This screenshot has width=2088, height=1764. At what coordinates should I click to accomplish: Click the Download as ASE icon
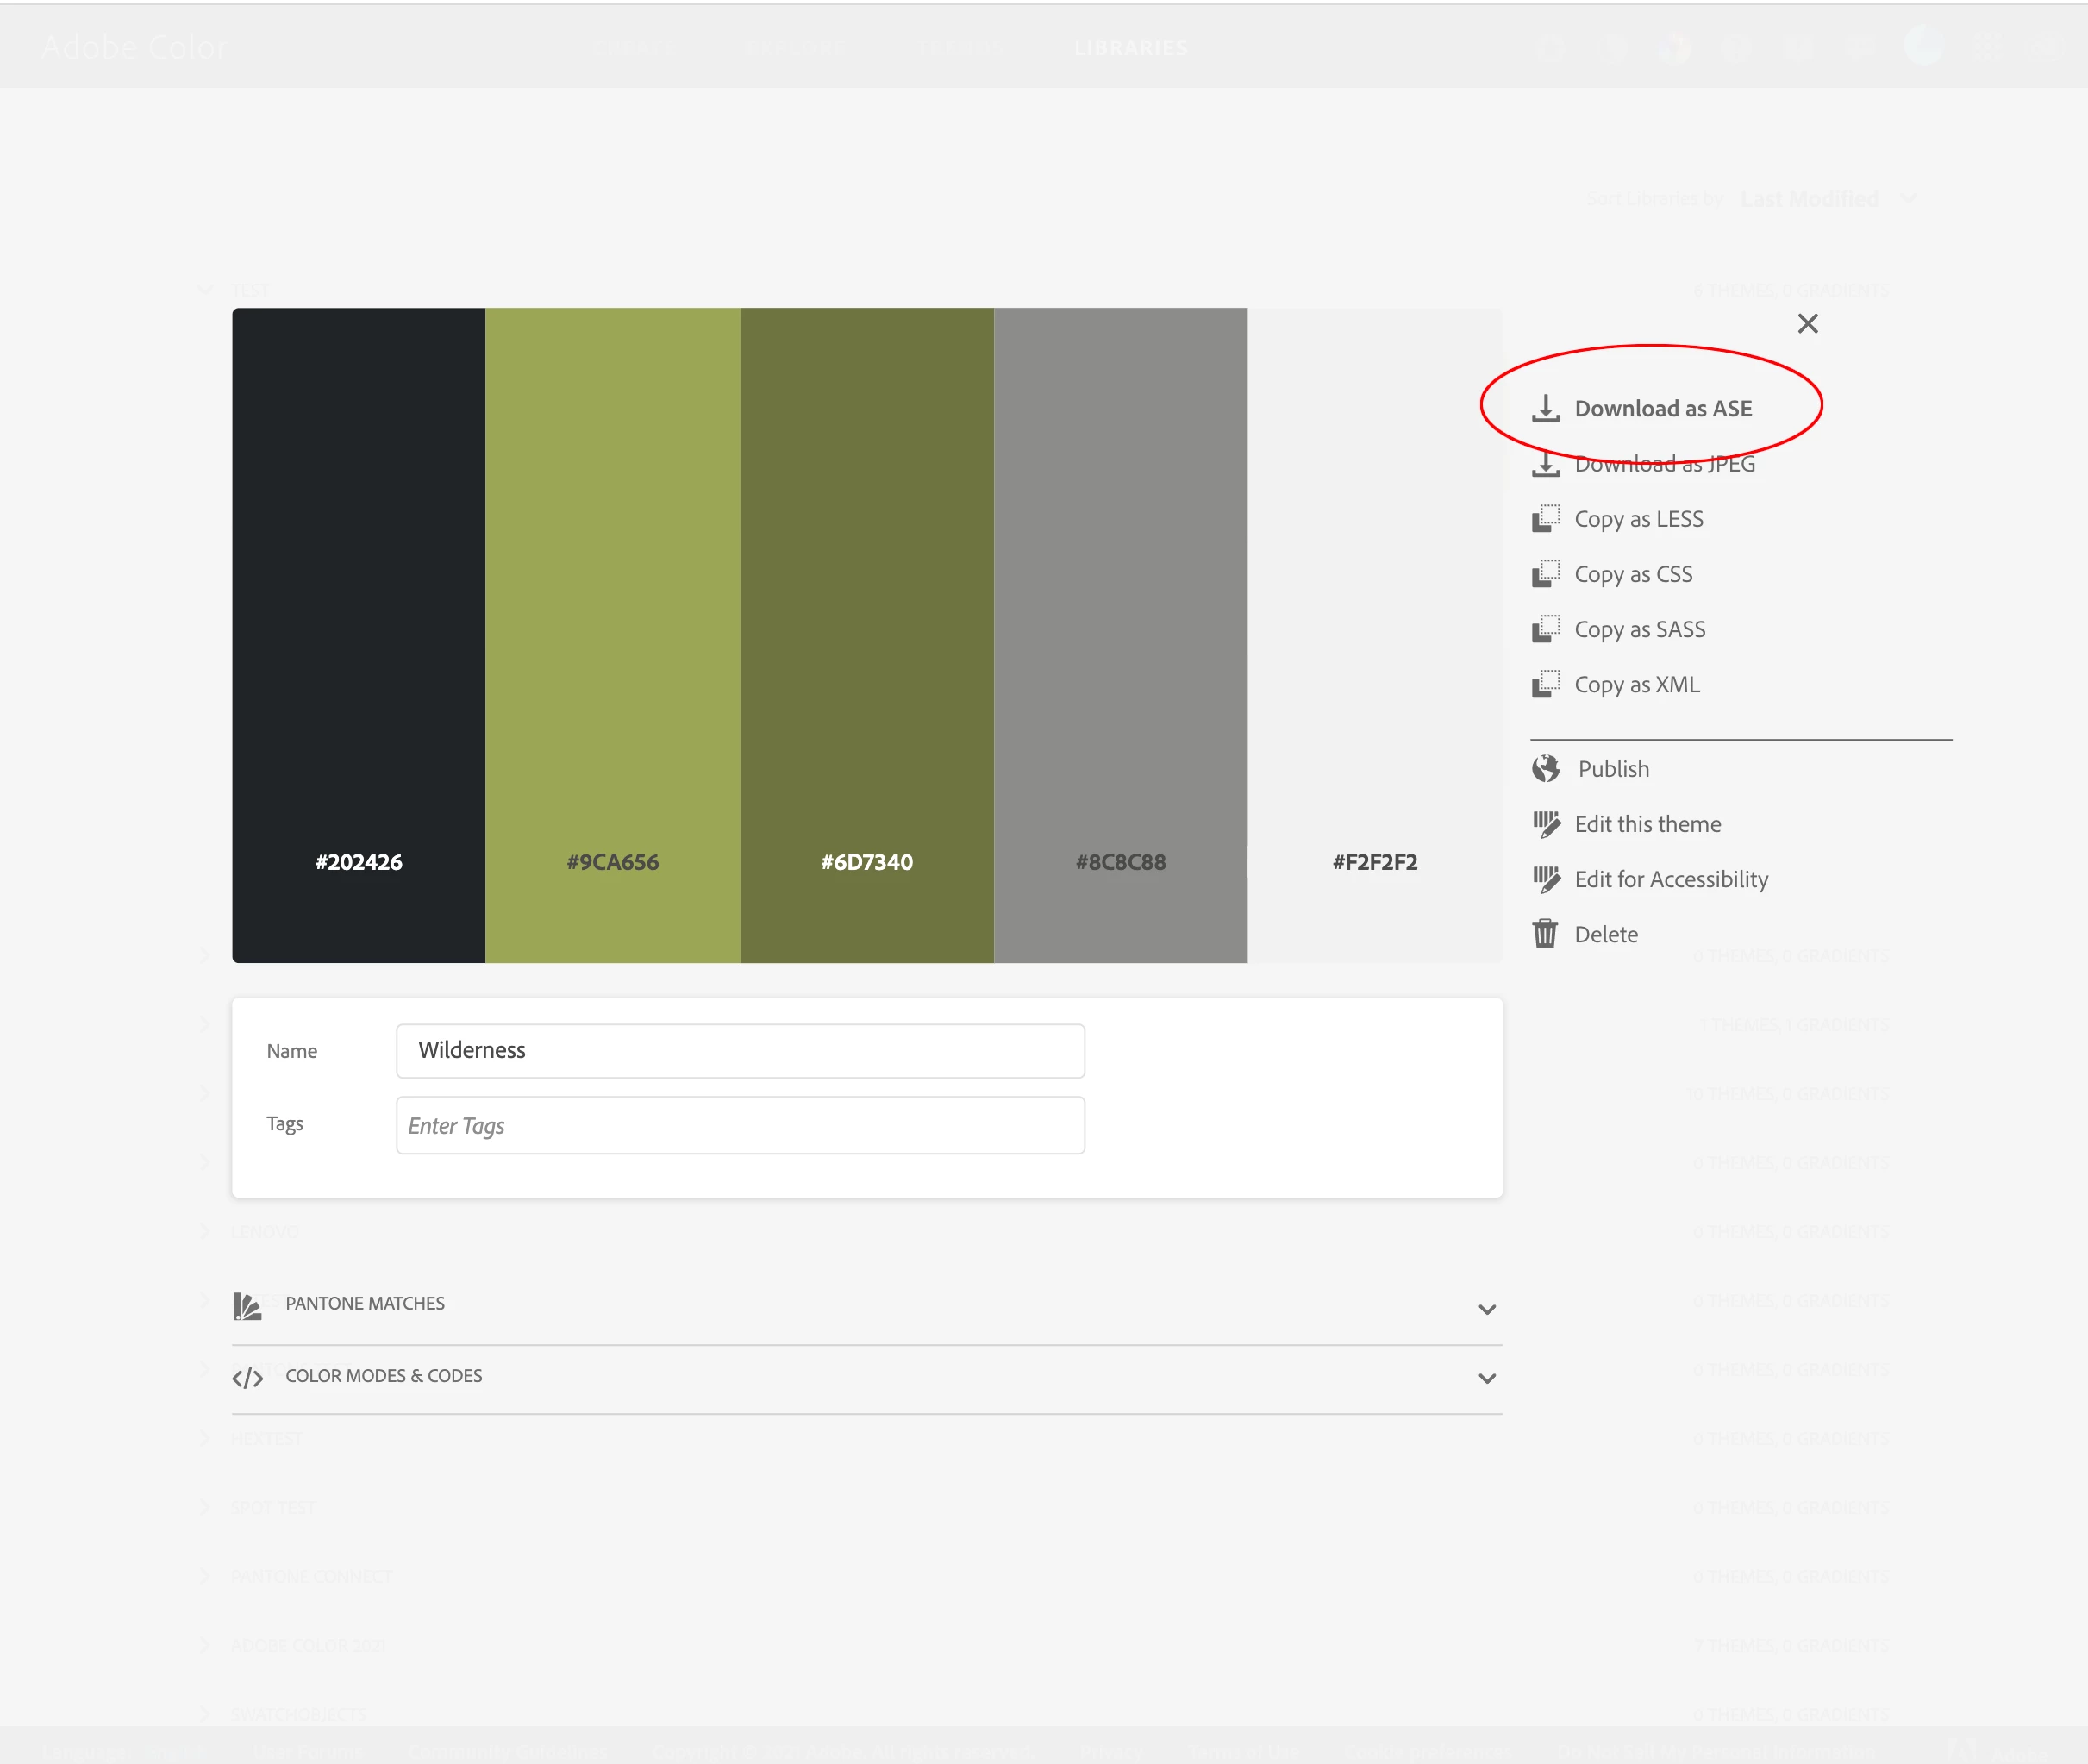point(1545,408)
